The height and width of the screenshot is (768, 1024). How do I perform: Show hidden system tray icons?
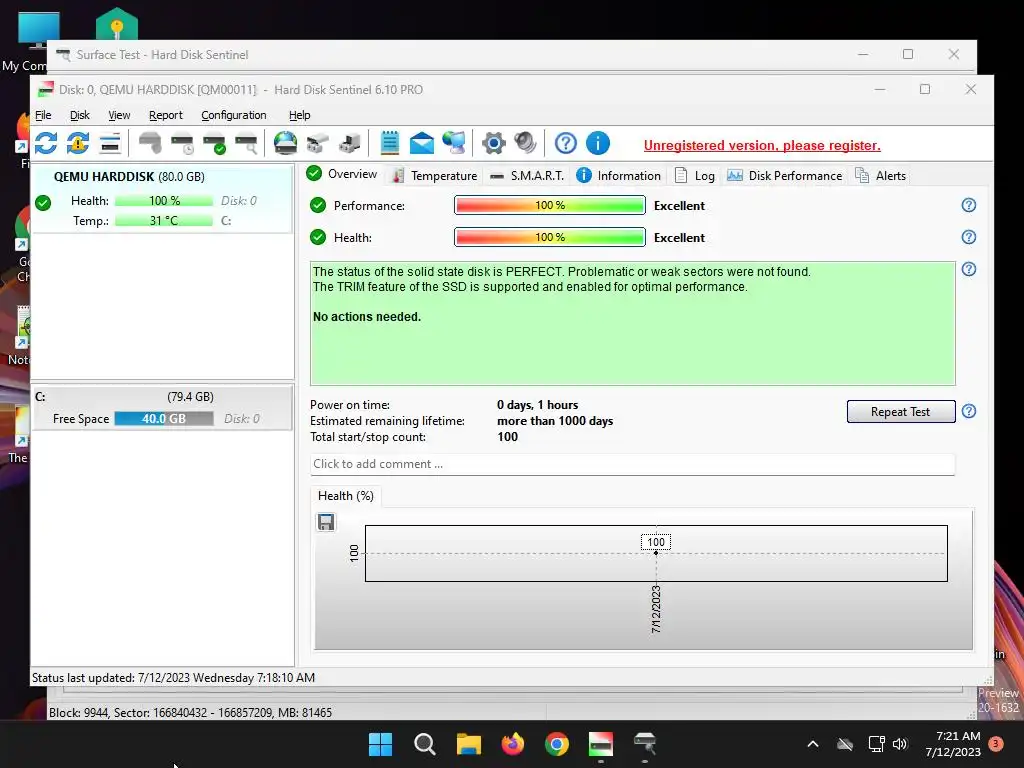click(x=813, y=744)
